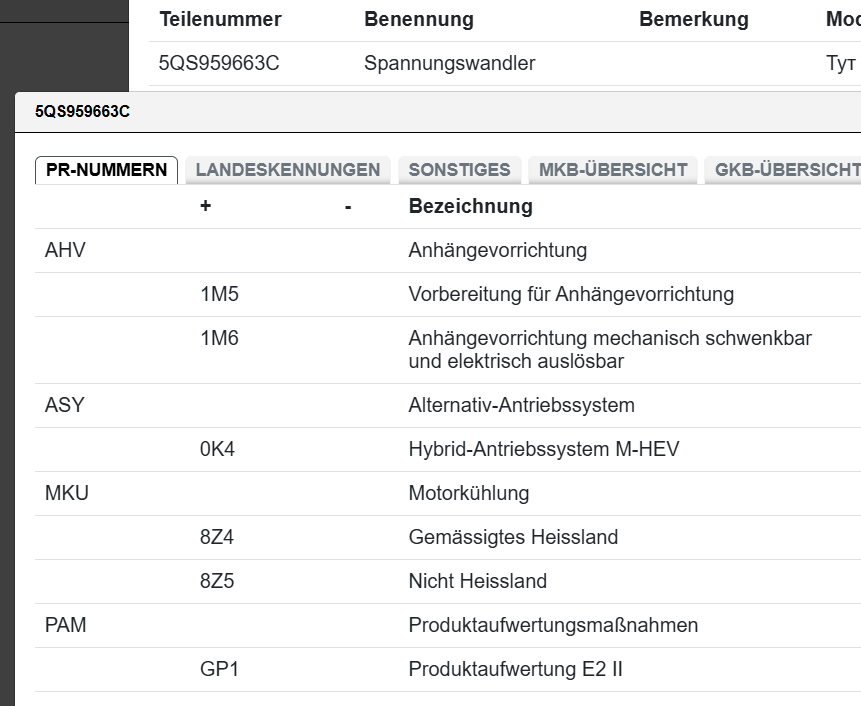Image resolution: width=861 pixels, height=706 pixels.
Task: Open the LANDESKENNUNGEN tab
Action: pyautogui.click(x=288, y=170)
